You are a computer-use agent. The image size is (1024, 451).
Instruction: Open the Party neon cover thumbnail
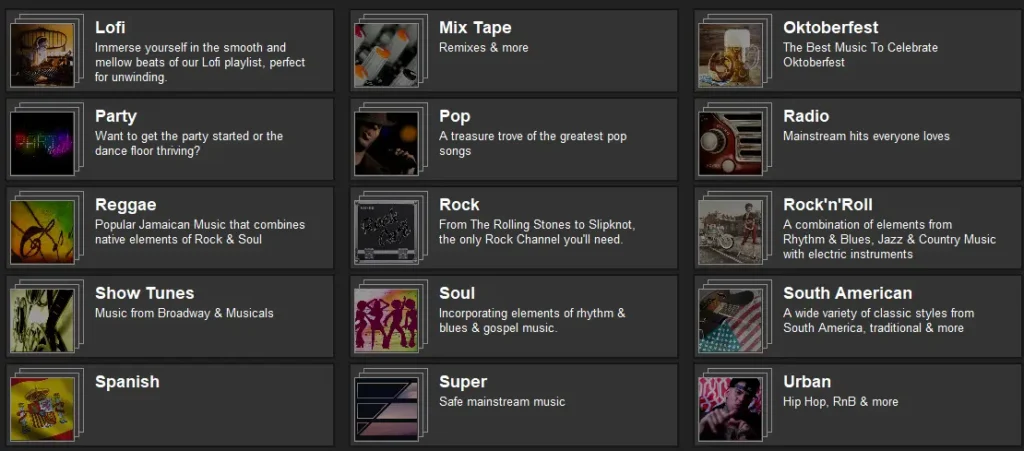point(42,143)
